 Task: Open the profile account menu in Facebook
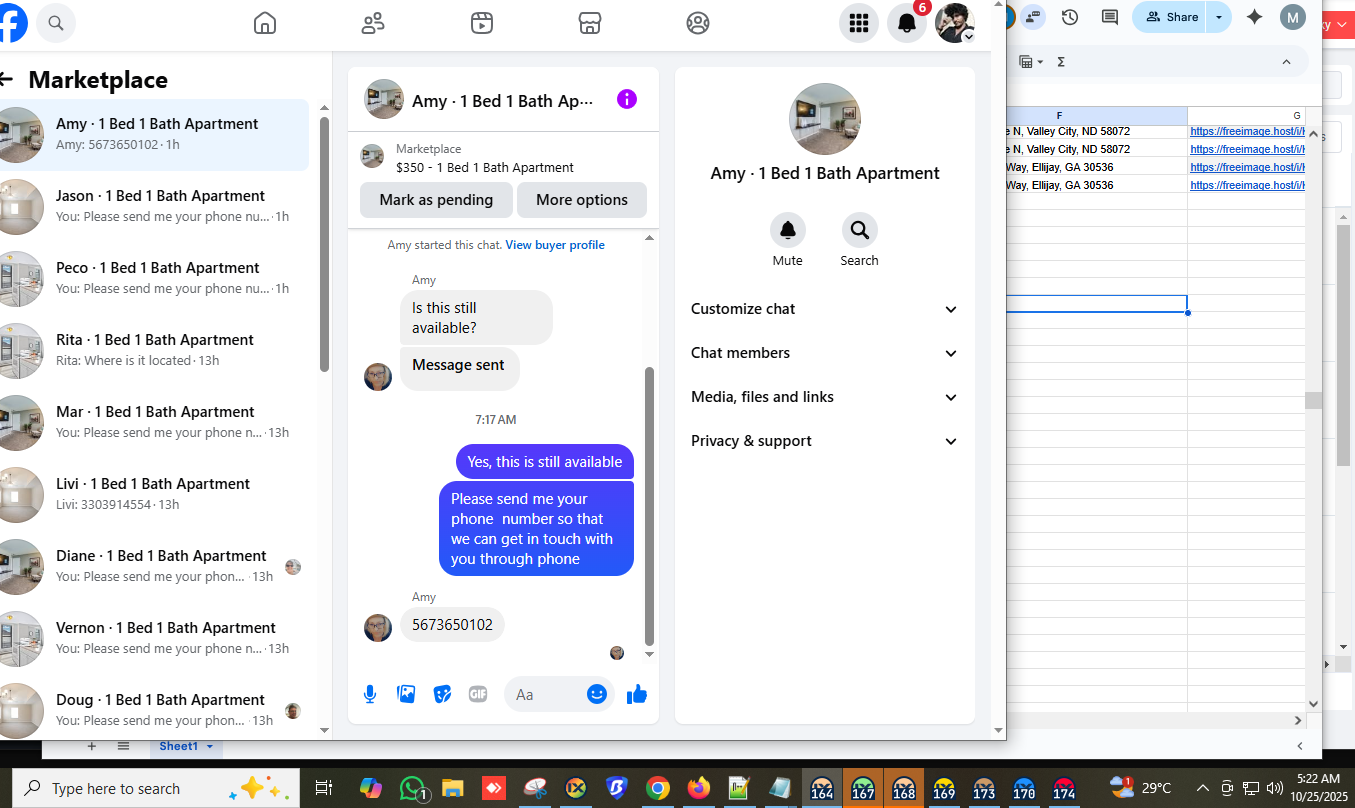[x=955, y=23]
